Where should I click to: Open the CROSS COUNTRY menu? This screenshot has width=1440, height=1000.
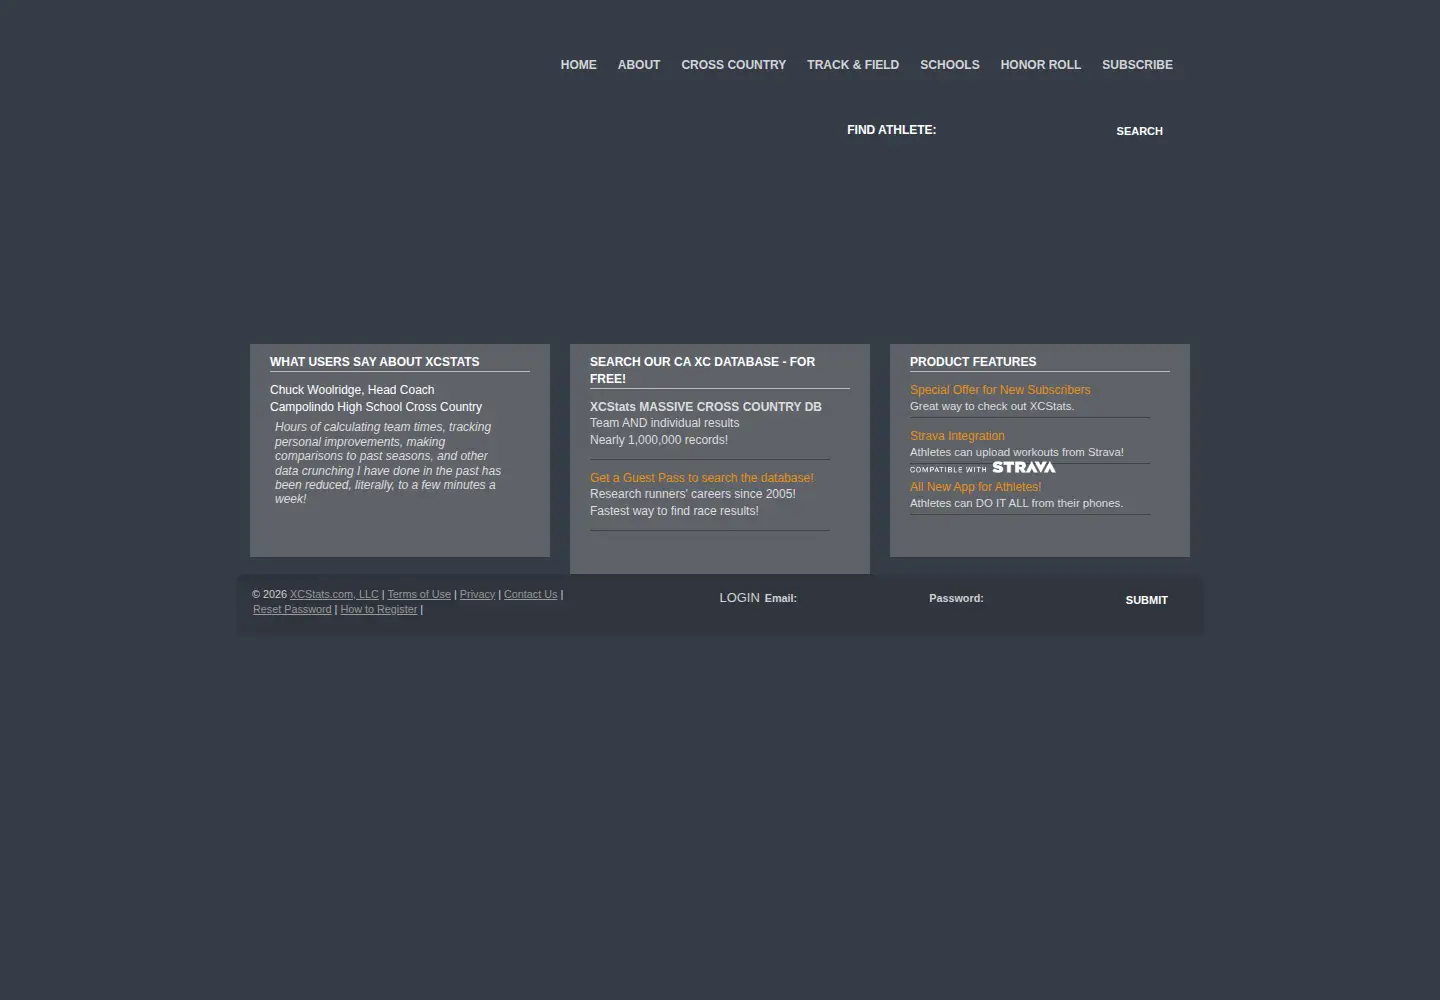click(x=733, y=65)
